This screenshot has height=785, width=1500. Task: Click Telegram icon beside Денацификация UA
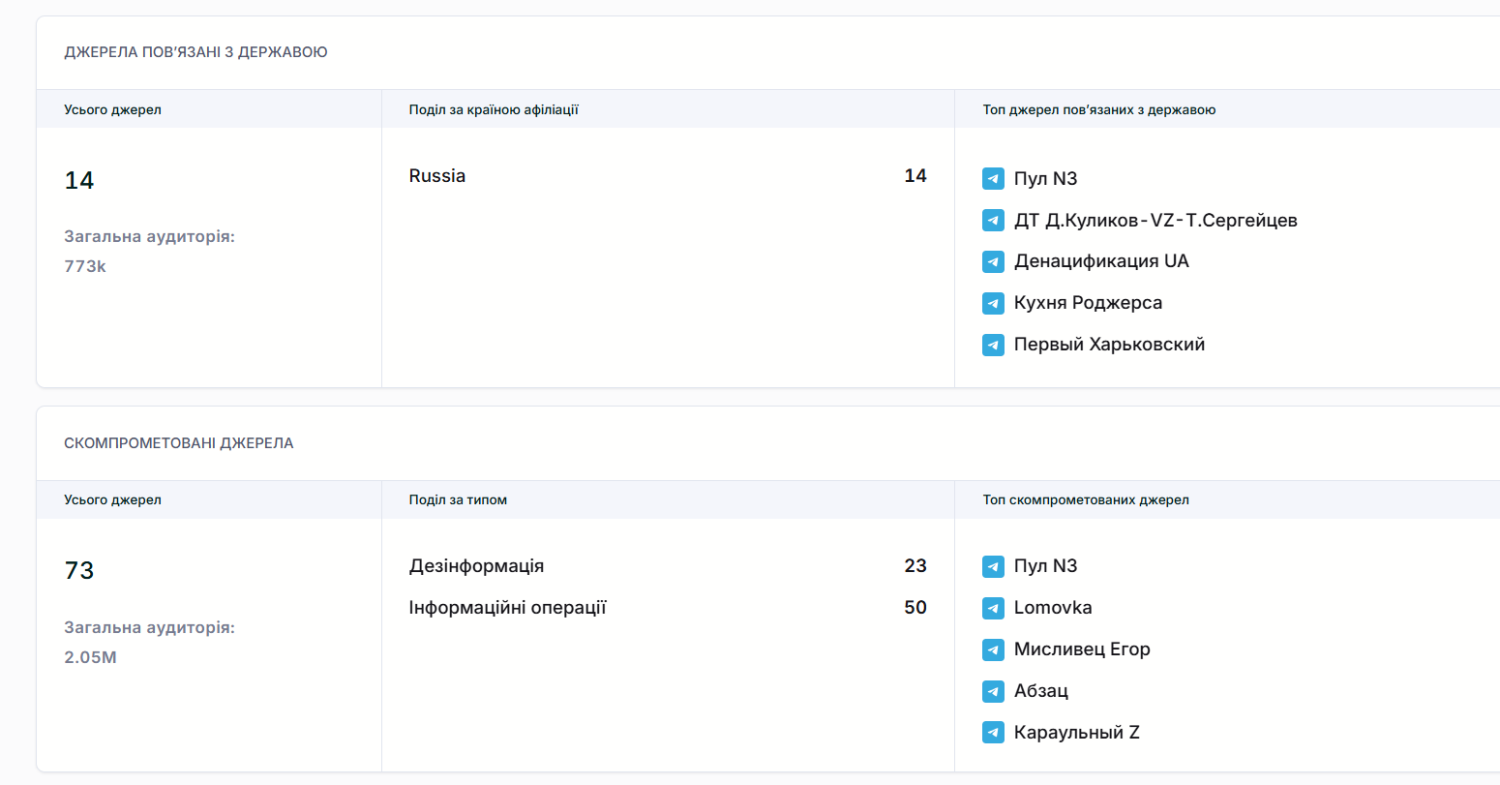(992, 262)
